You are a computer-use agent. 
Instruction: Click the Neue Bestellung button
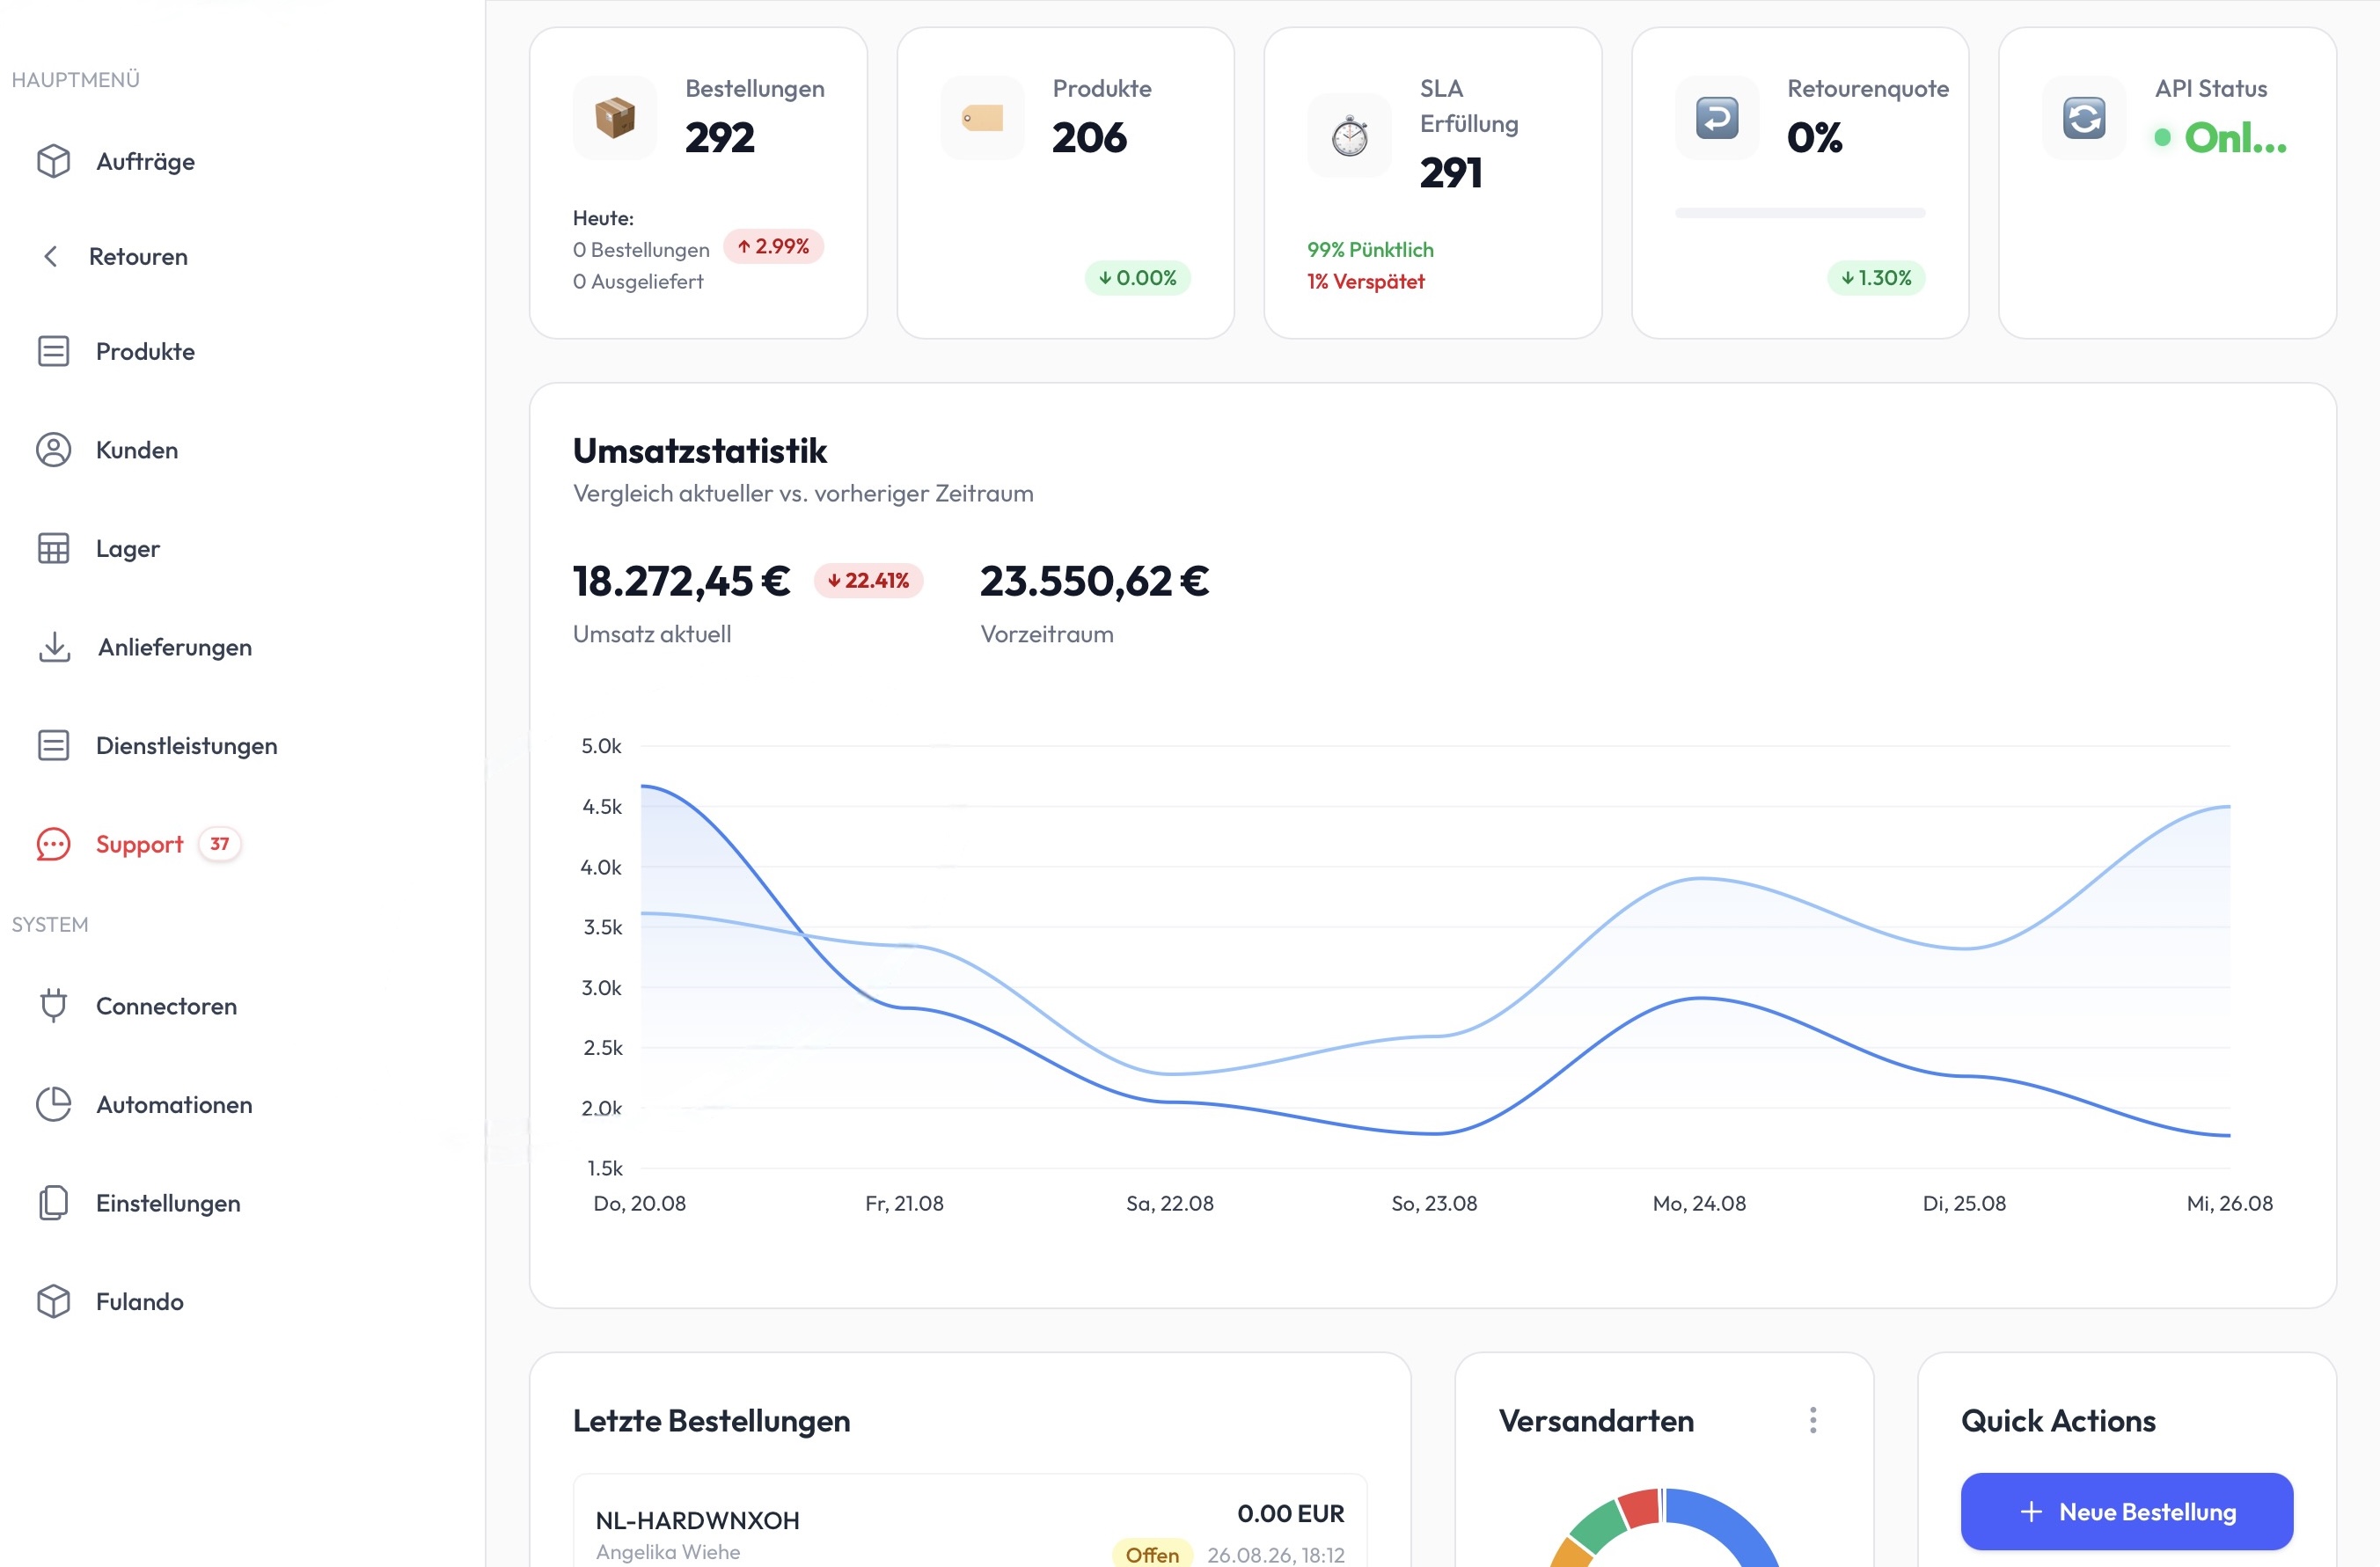[2126, 1511]
